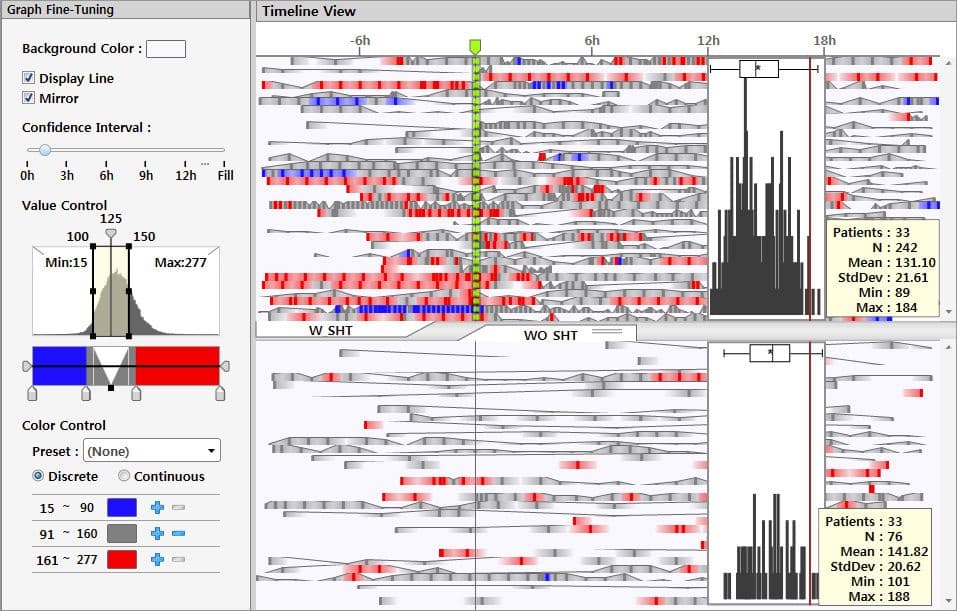
Task: Click the gray color swatch for 91–160
Action: coord(121,534)
